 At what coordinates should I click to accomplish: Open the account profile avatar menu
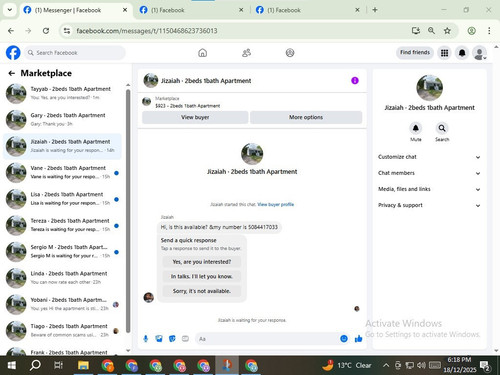[x=479, y=53]
